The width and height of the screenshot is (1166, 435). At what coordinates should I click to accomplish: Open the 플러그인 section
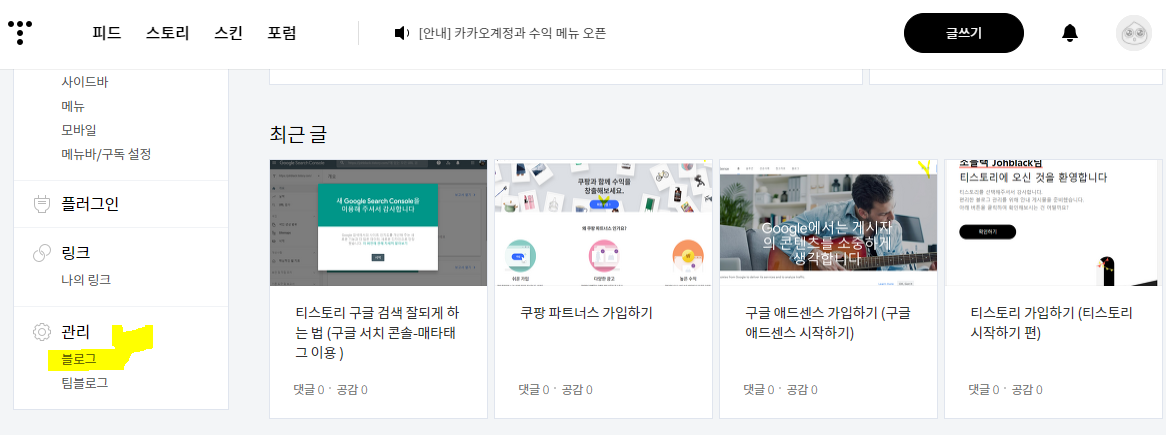tap(90, 204)
